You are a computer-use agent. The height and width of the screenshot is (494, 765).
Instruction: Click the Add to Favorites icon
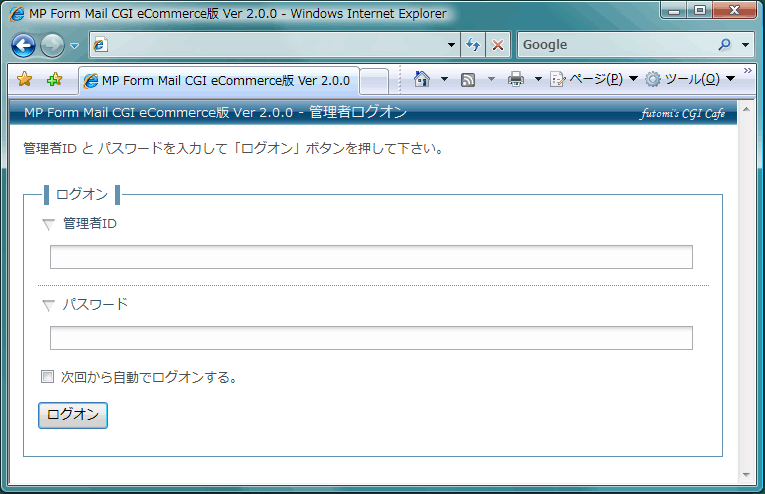pos(54,79)
